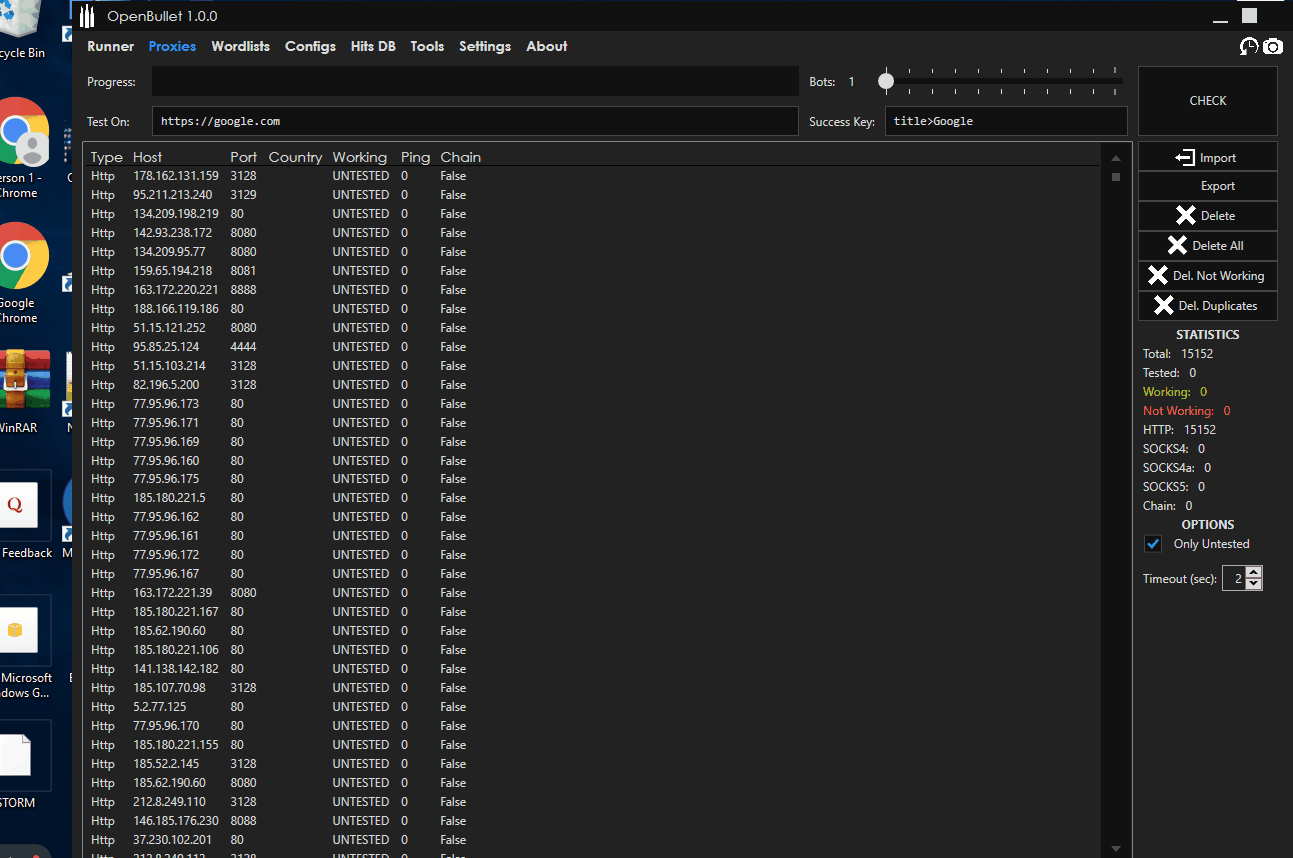1293x858 pixels.
Task: Switch to the Tools tab
Action: tap(427, 46)
